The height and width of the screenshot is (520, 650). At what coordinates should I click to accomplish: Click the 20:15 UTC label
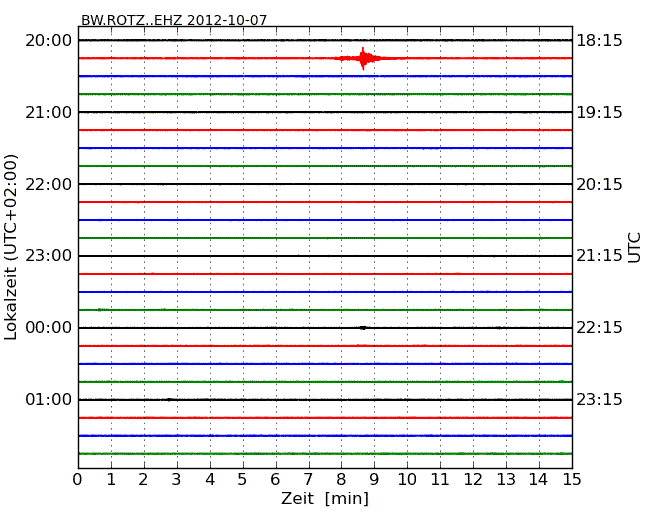click(x=599, y=184)
